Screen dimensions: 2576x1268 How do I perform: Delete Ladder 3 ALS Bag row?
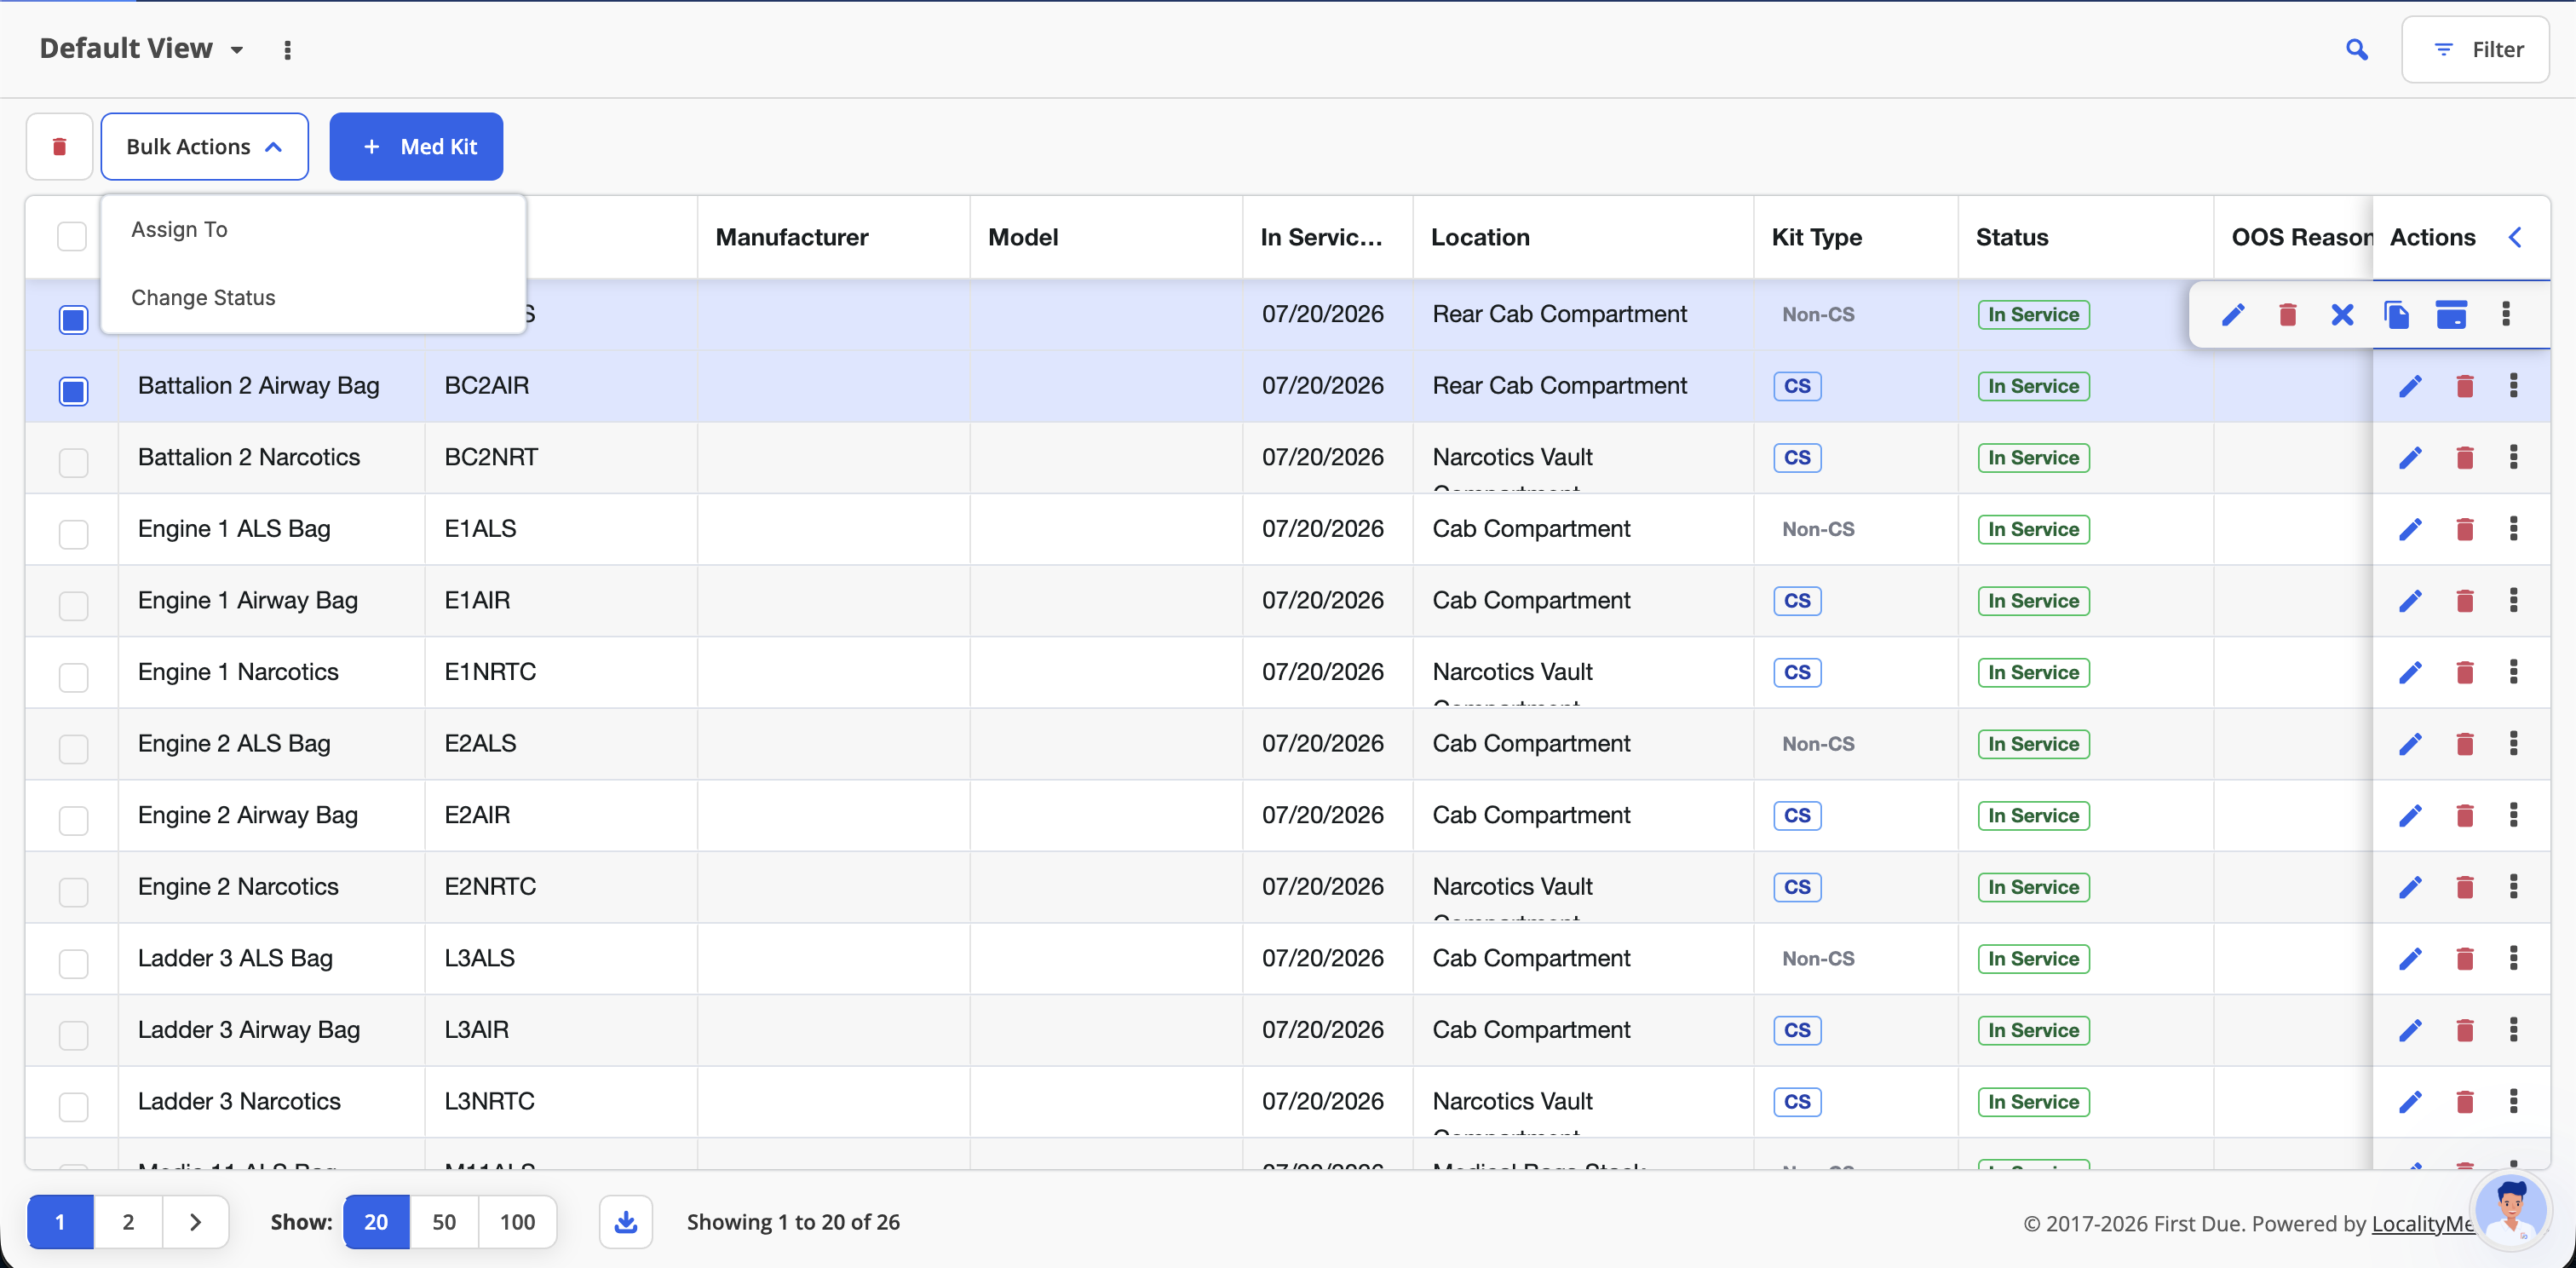click(x=2465, y=959)
